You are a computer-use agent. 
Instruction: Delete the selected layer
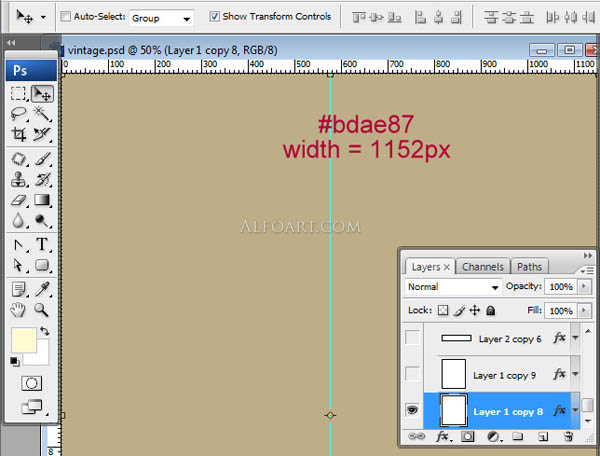click(569, 436)
